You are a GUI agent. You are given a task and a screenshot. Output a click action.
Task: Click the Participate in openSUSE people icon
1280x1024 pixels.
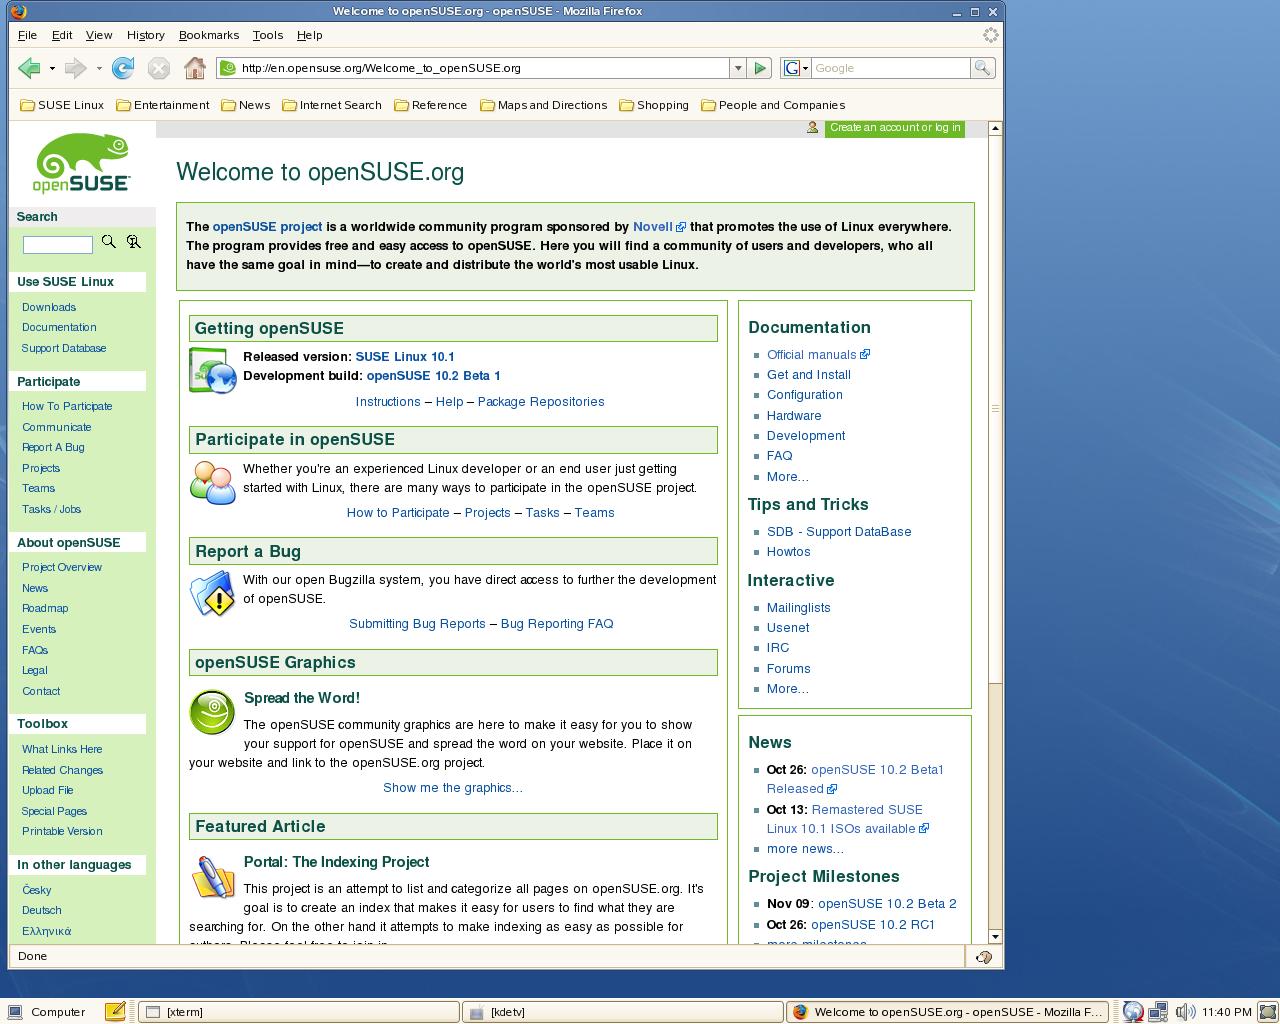click(212, 482)
